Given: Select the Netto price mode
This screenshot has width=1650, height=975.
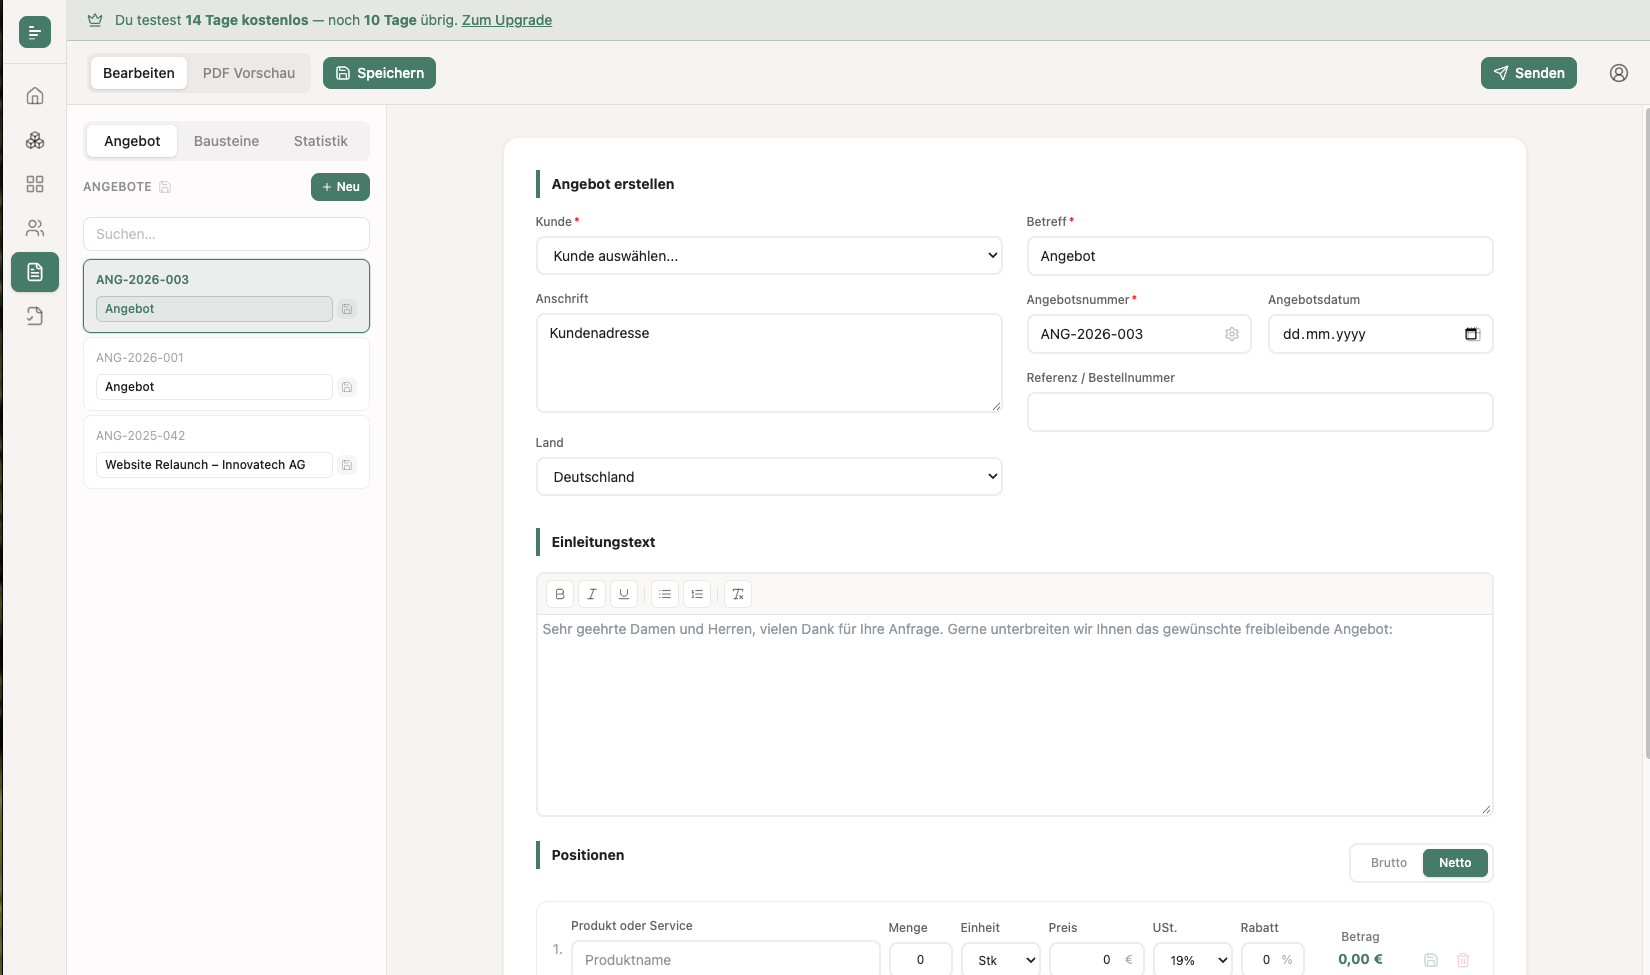Looking at the screenshot, I should coord(1454,863).
